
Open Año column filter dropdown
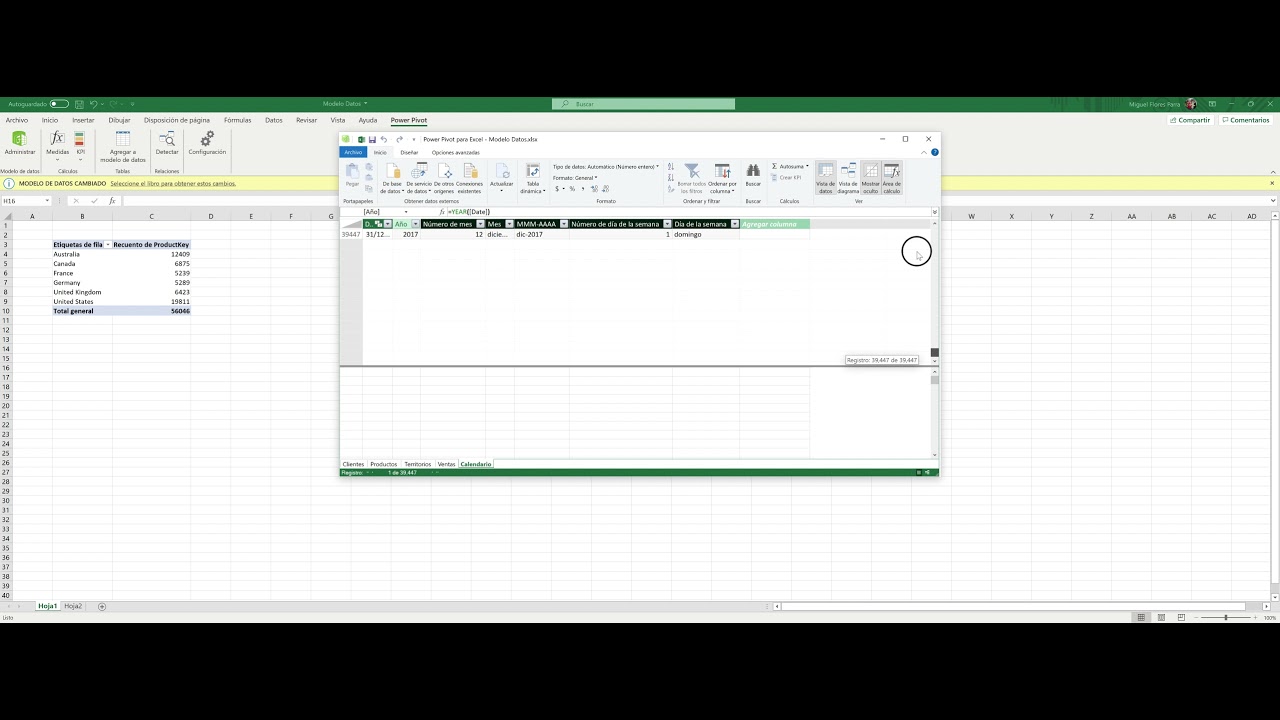pos(415,224)
